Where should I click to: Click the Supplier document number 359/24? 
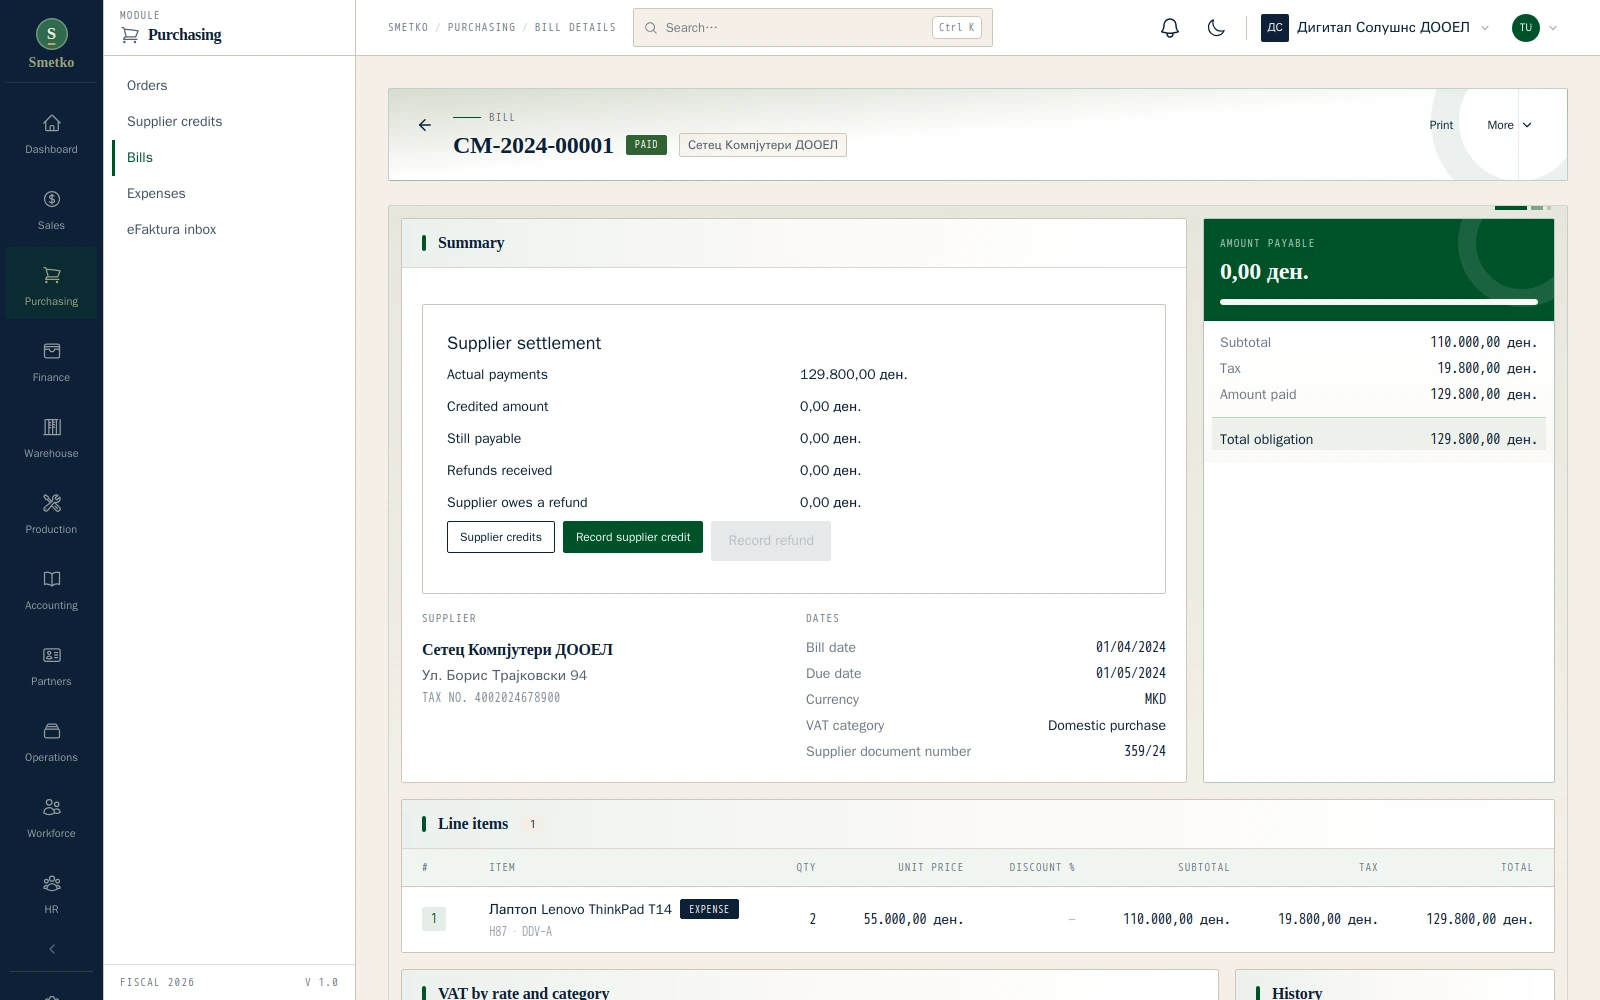pyautogui.click(x=1145, y=751)
